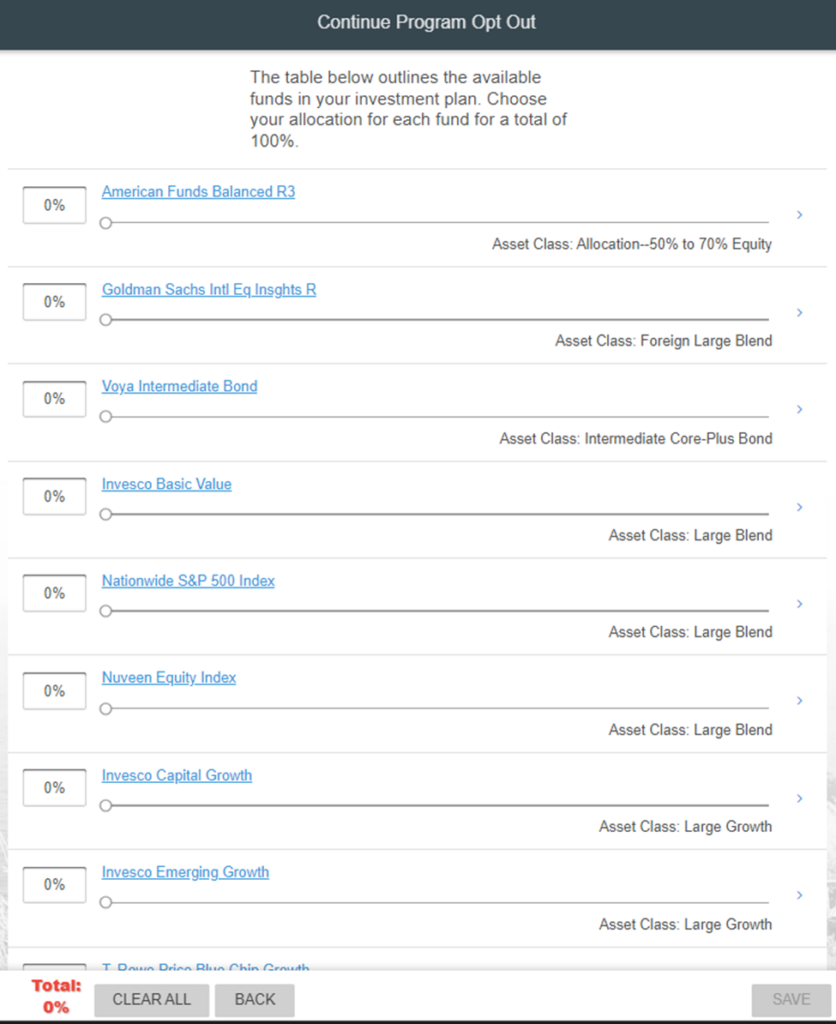
Task: Open Nationwide S&P 500 Index fund link
Action: coord(188,581)
